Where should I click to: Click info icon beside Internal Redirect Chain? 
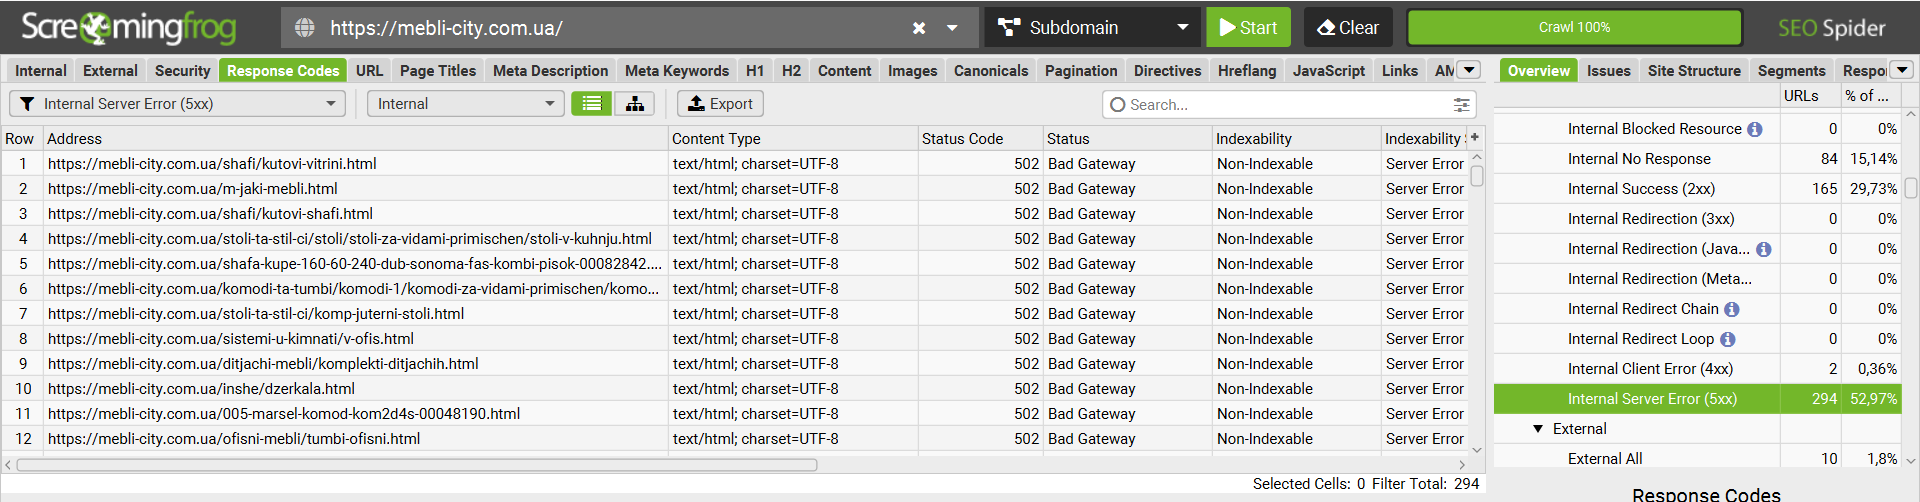[x=1732, y=309]
